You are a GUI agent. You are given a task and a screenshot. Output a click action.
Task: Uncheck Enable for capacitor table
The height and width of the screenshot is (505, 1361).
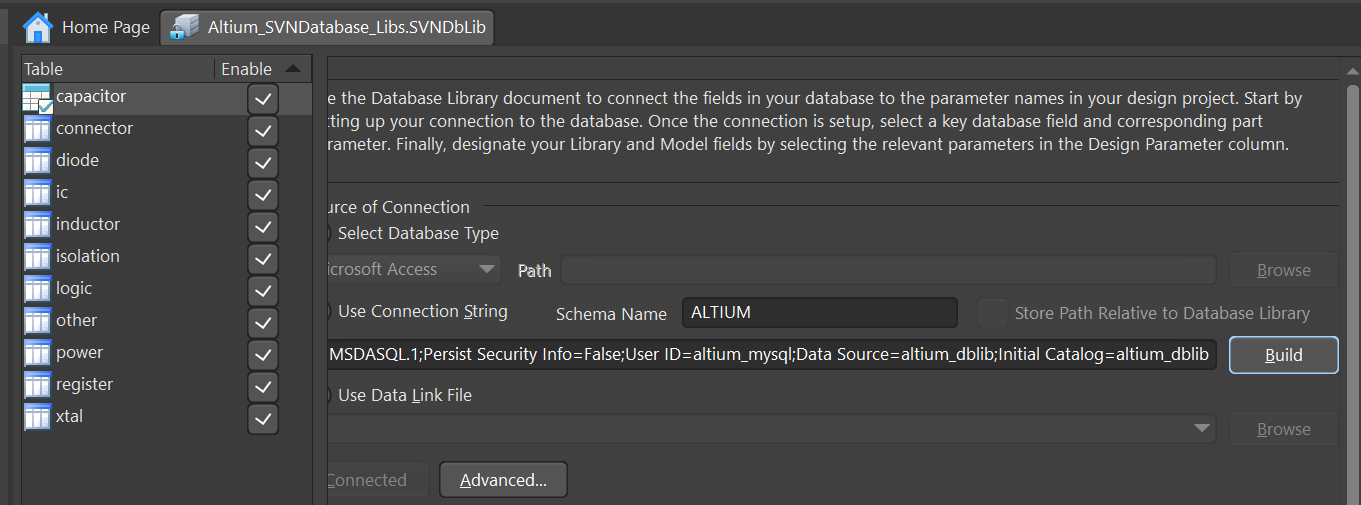pos(263,99)
